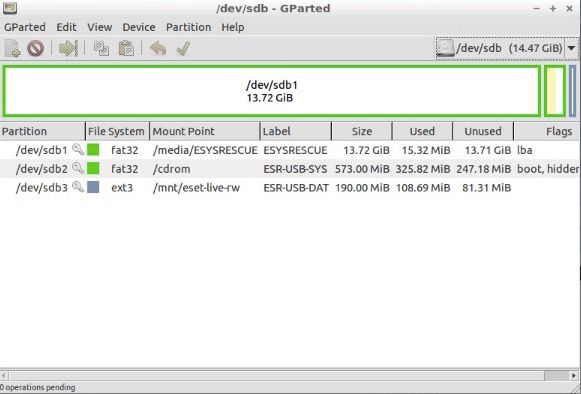Viewport: 581px width, 394px height.
Task: Click the 108.69 MiB used value
Action: [423, 188]
